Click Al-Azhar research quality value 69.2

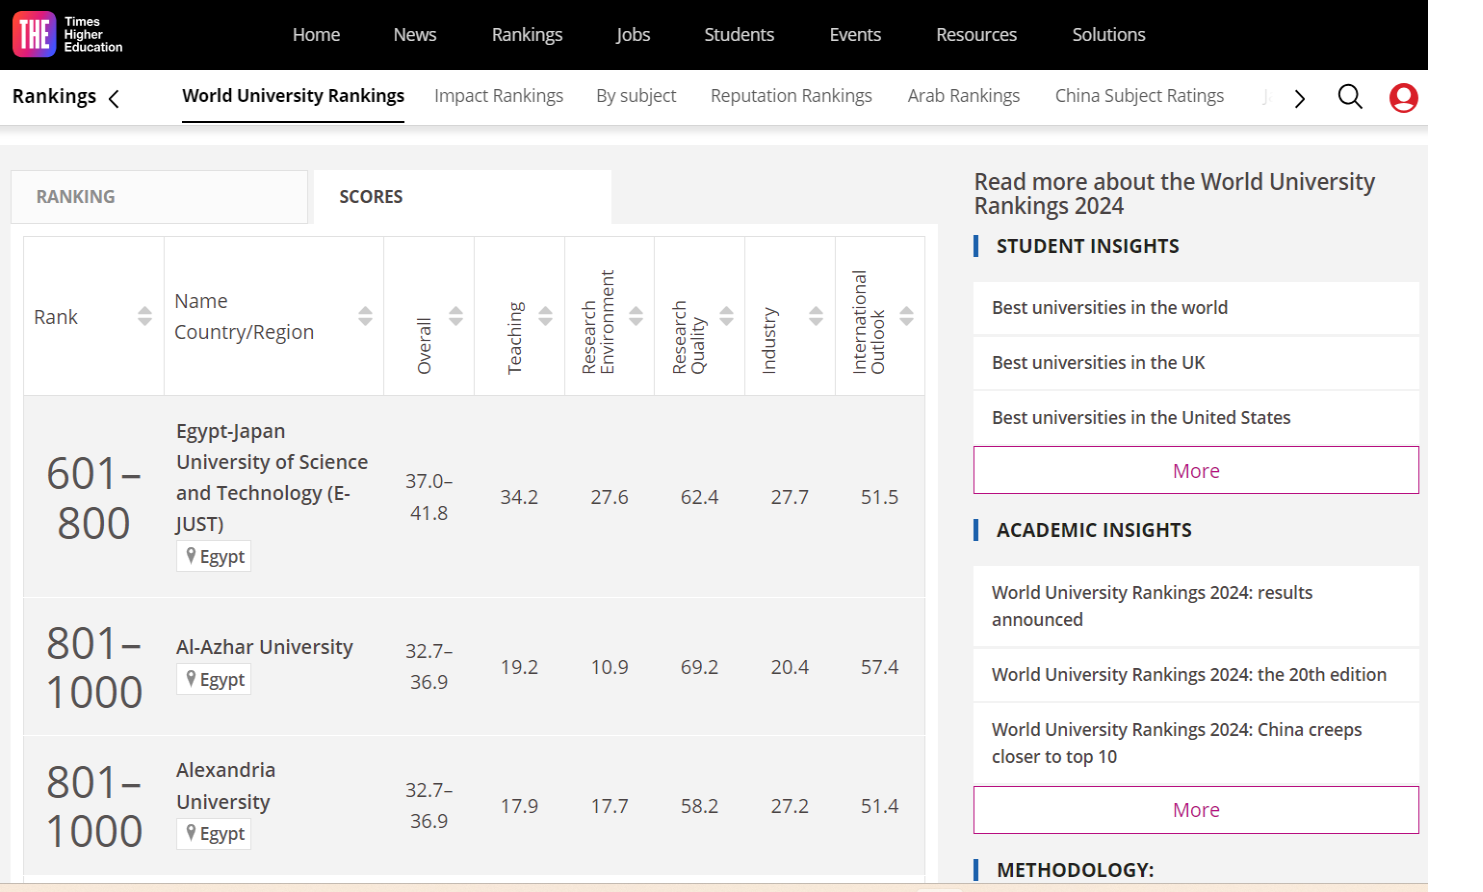click(699, 667)
